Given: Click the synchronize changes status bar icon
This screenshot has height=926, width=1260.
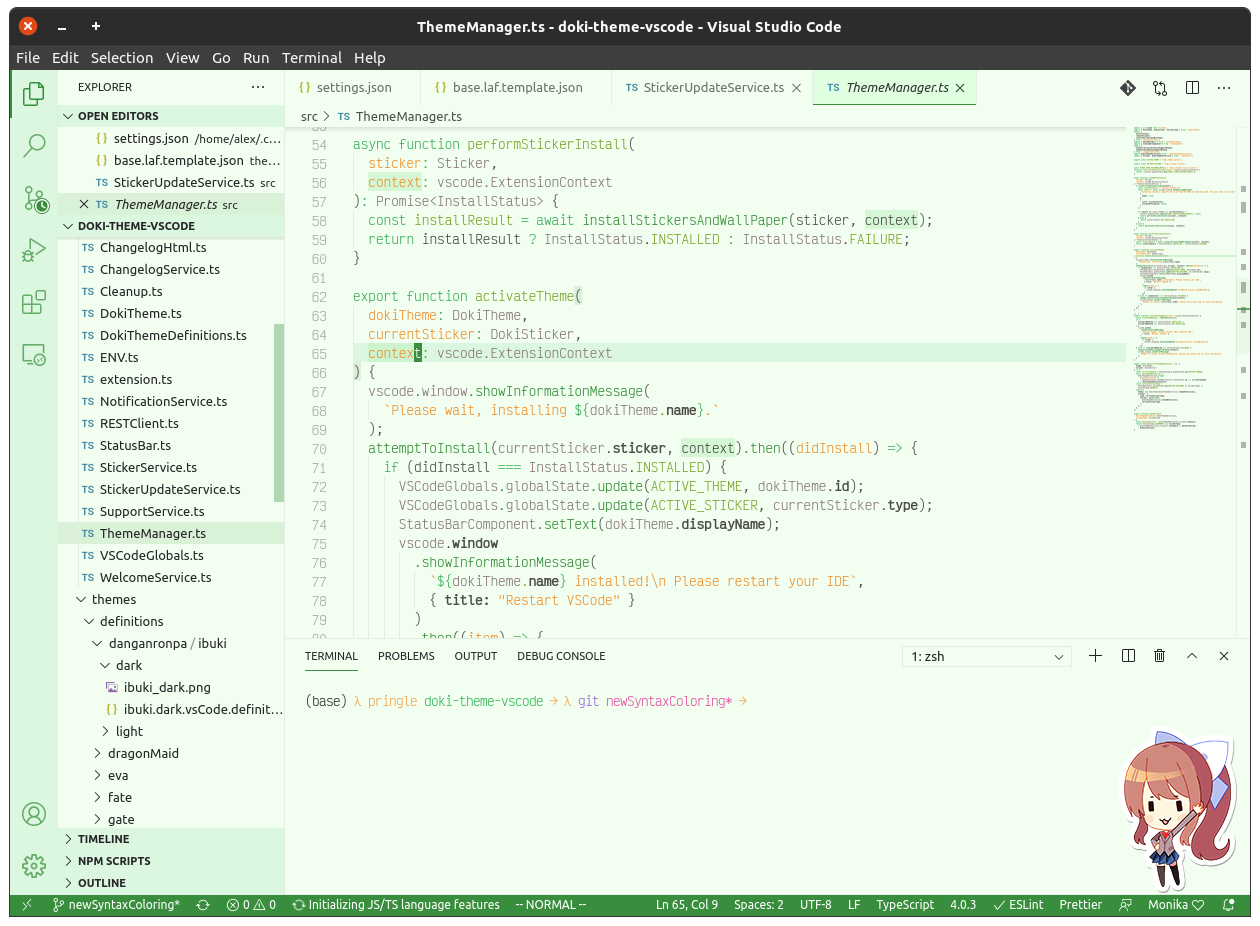Looking at the screenshot, I should 203,905.
